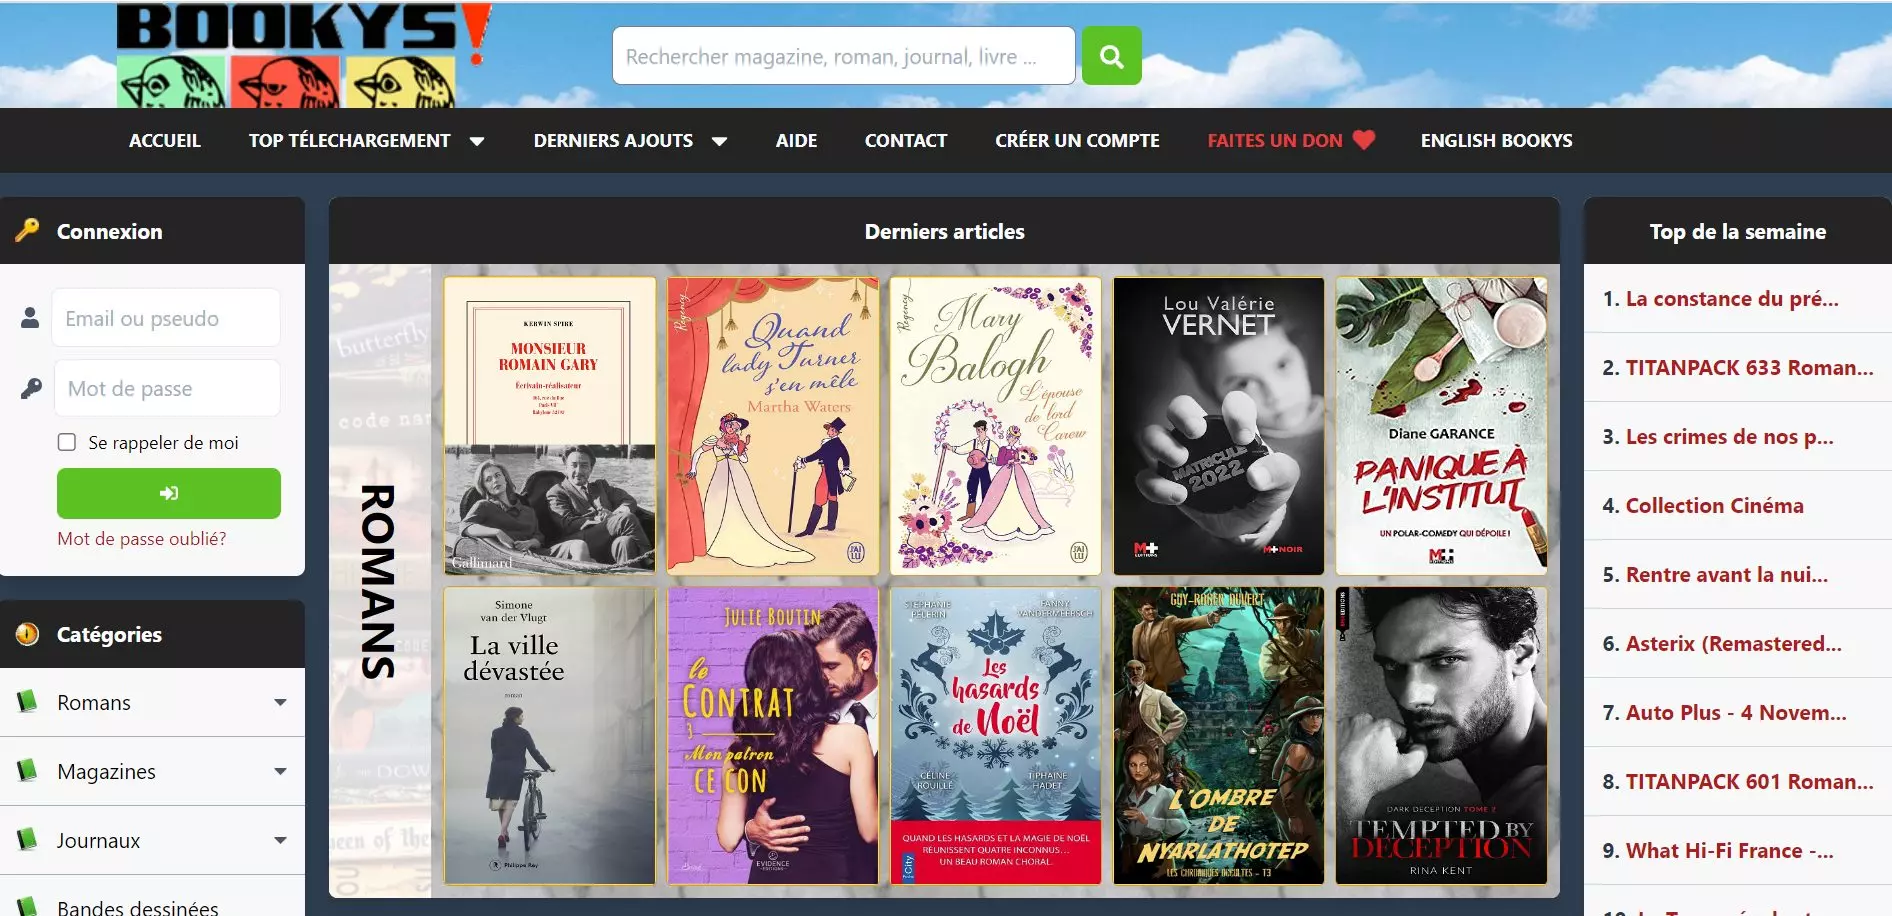Click the Mot de passe oublié link

(141, 538)
